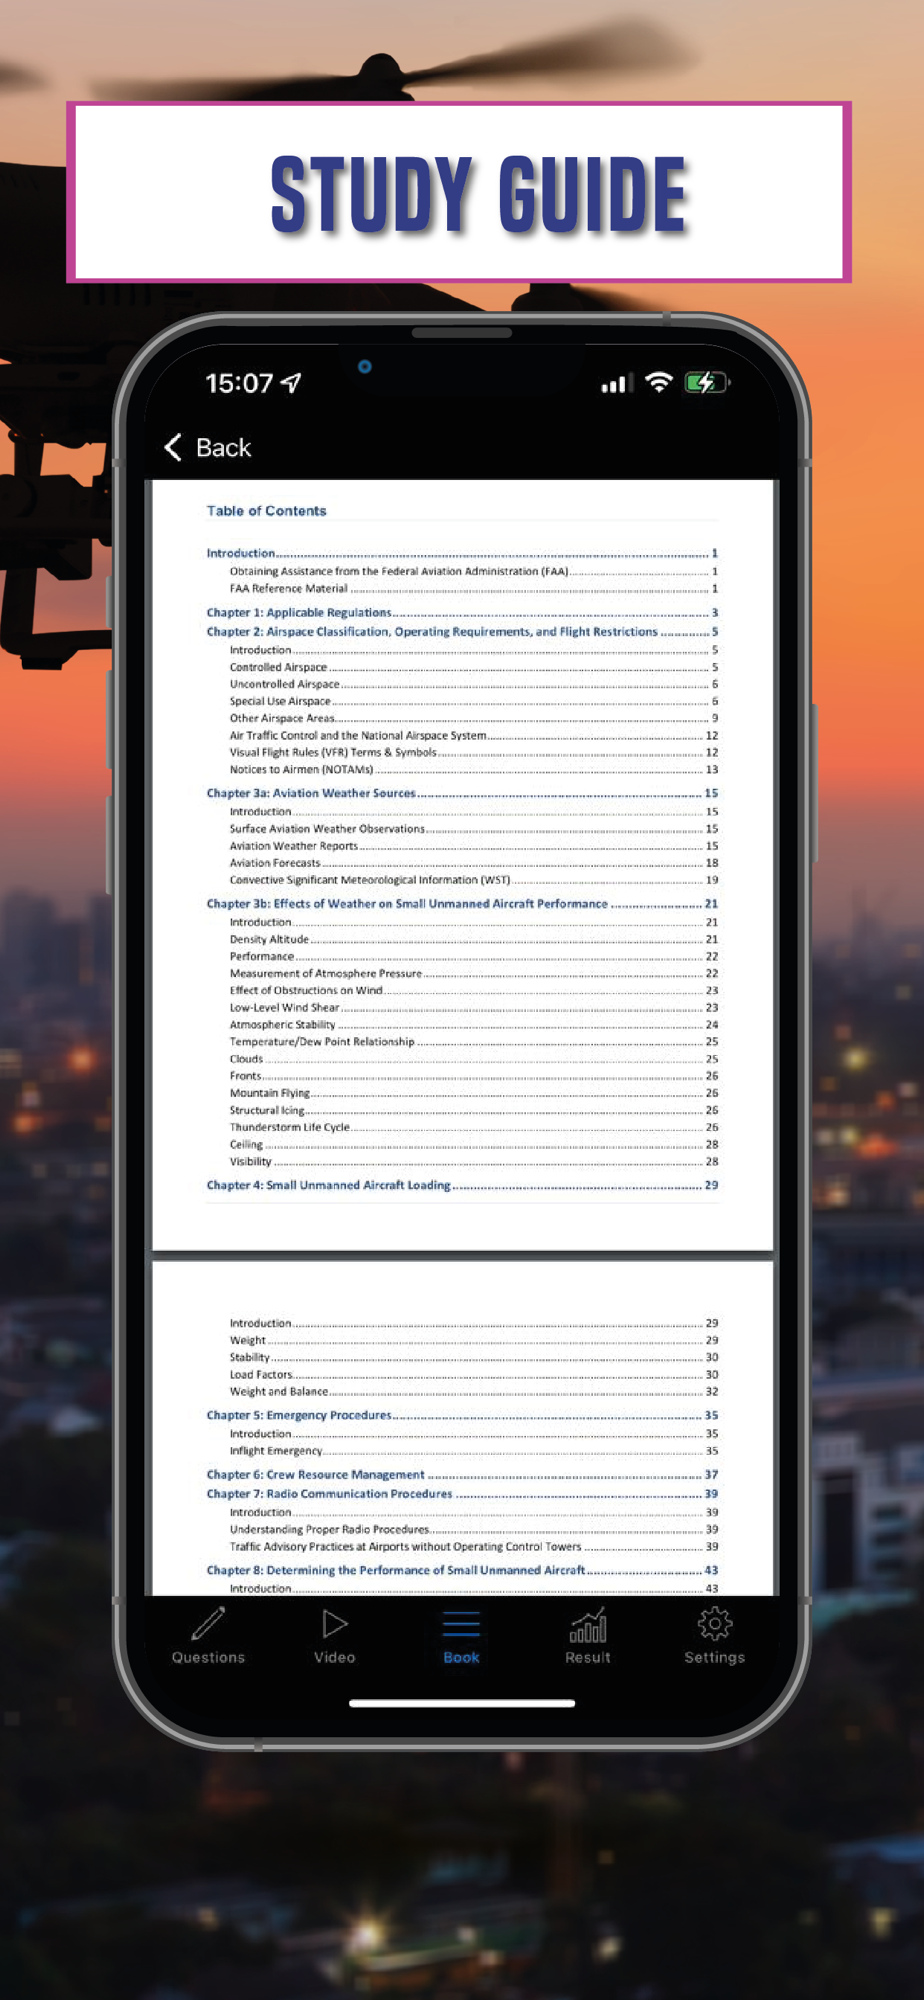Switch to the Settings tab label
The image size is (924, 2000).
click(x=715, y=1657)
